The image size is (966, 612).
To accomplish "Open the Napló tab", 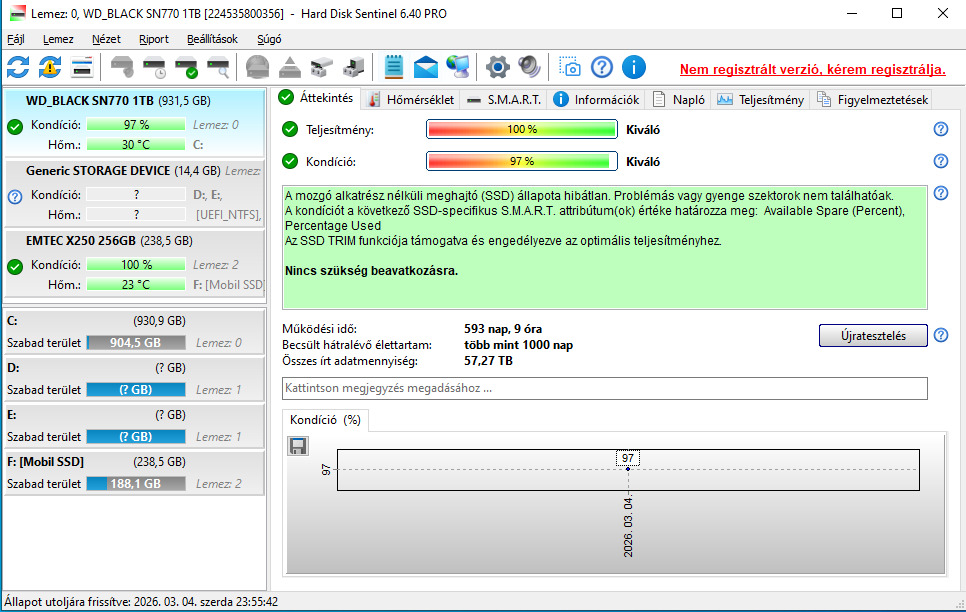I will [x=678, y=99].
